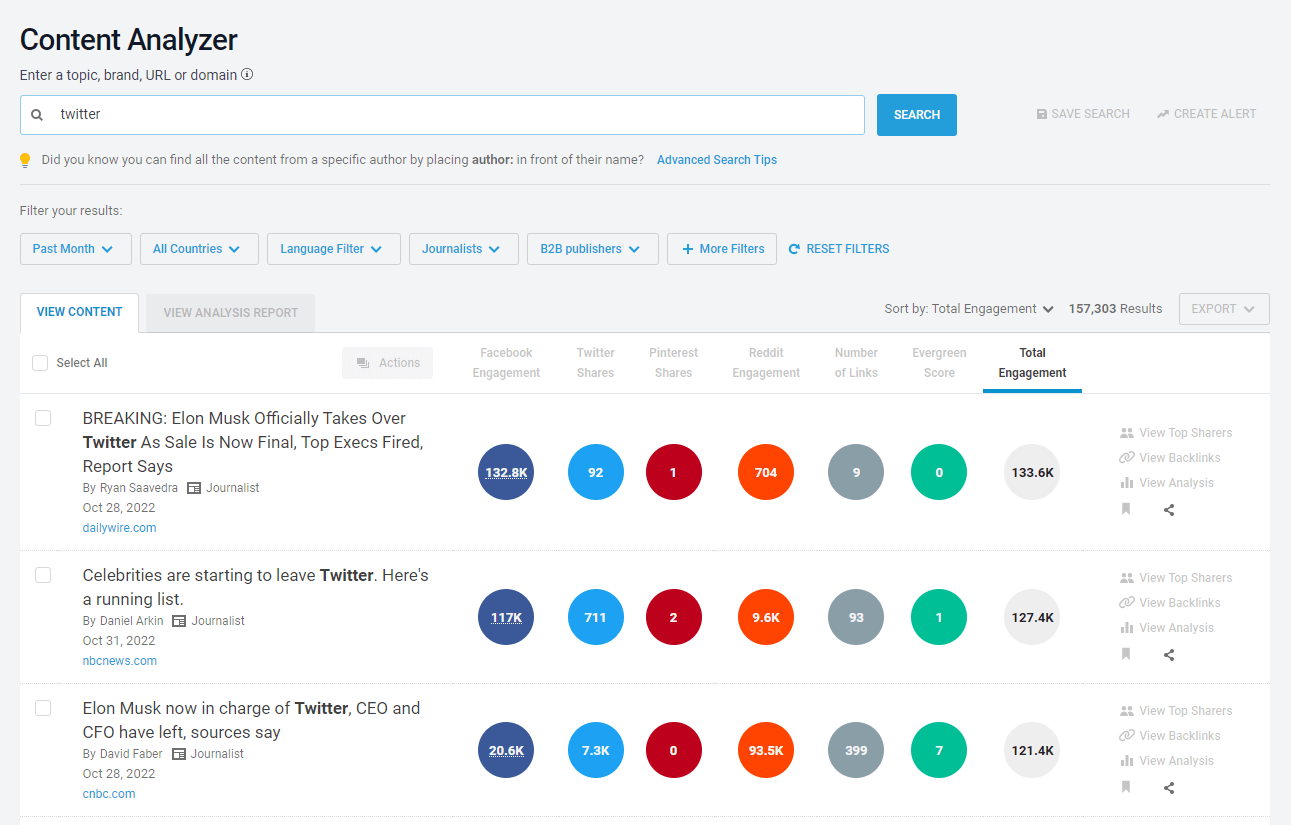
Task: Open the Past Month date filter
Action: tap(76, 249)
